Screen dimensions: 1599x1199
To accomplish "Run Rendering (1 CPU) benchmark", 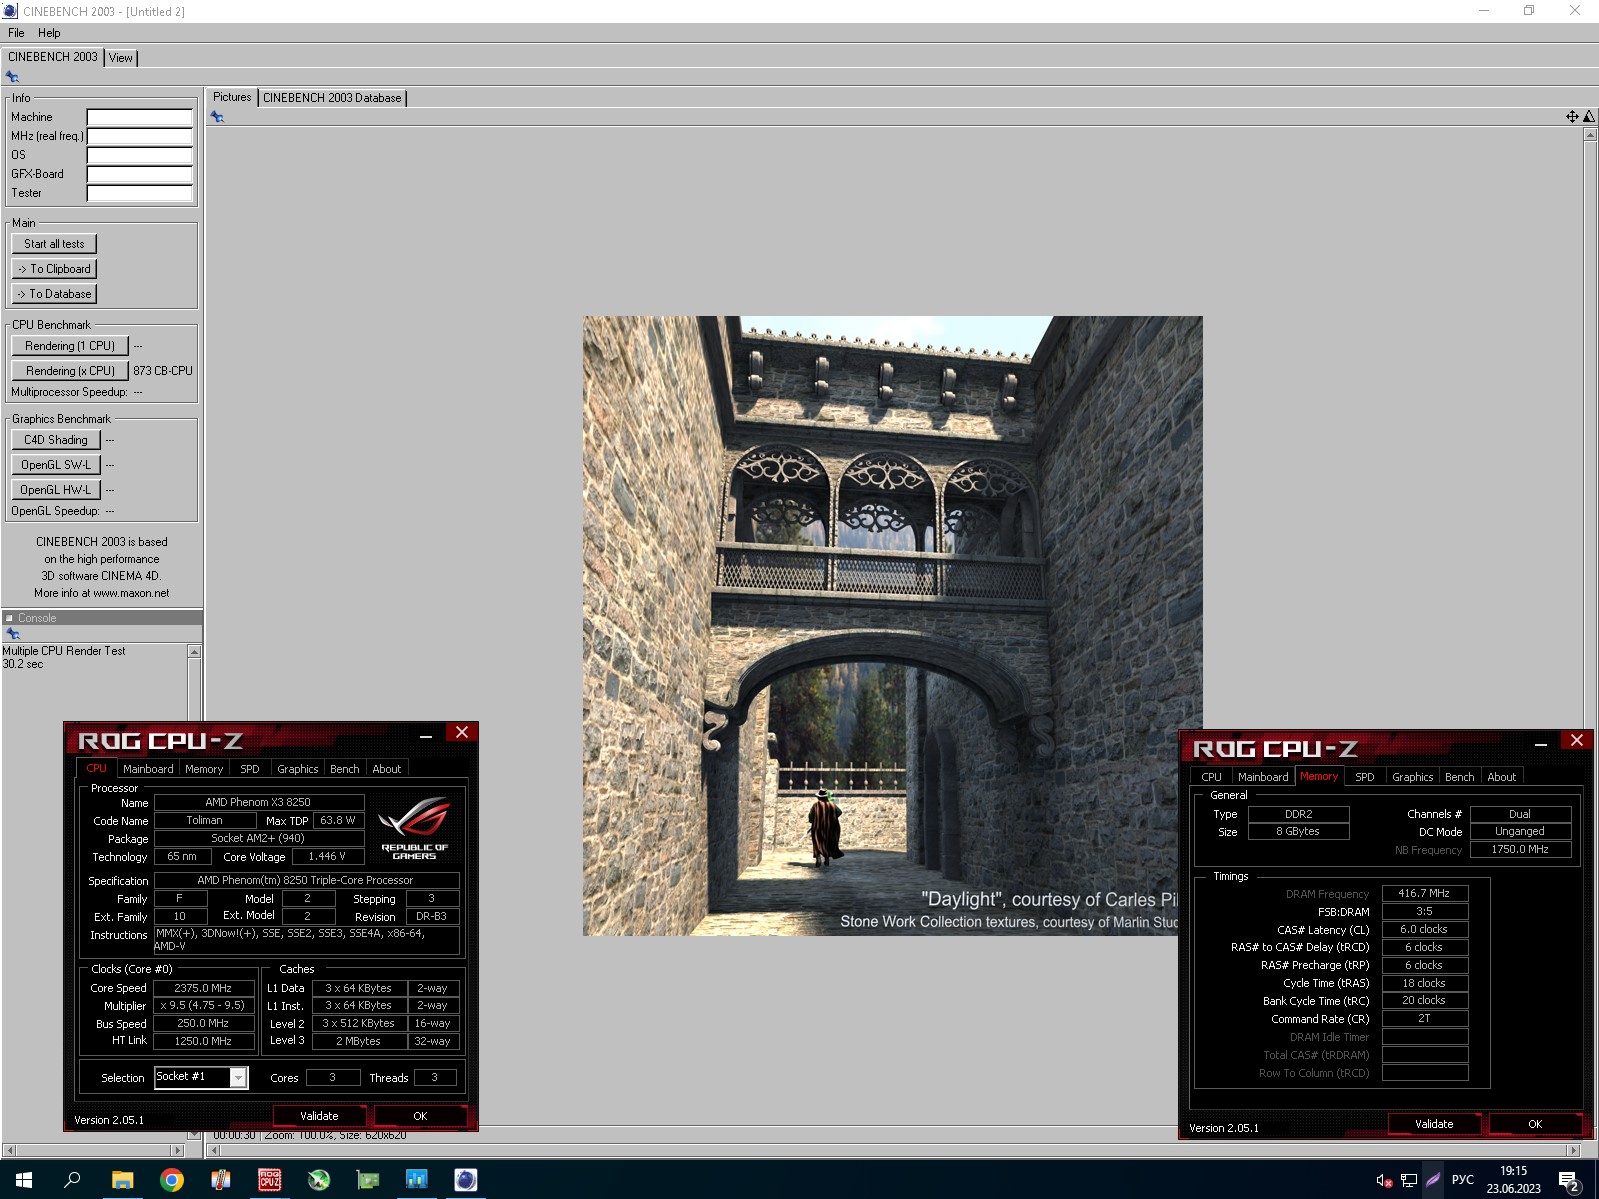I will pyautogui.click(x=70, y=346).
